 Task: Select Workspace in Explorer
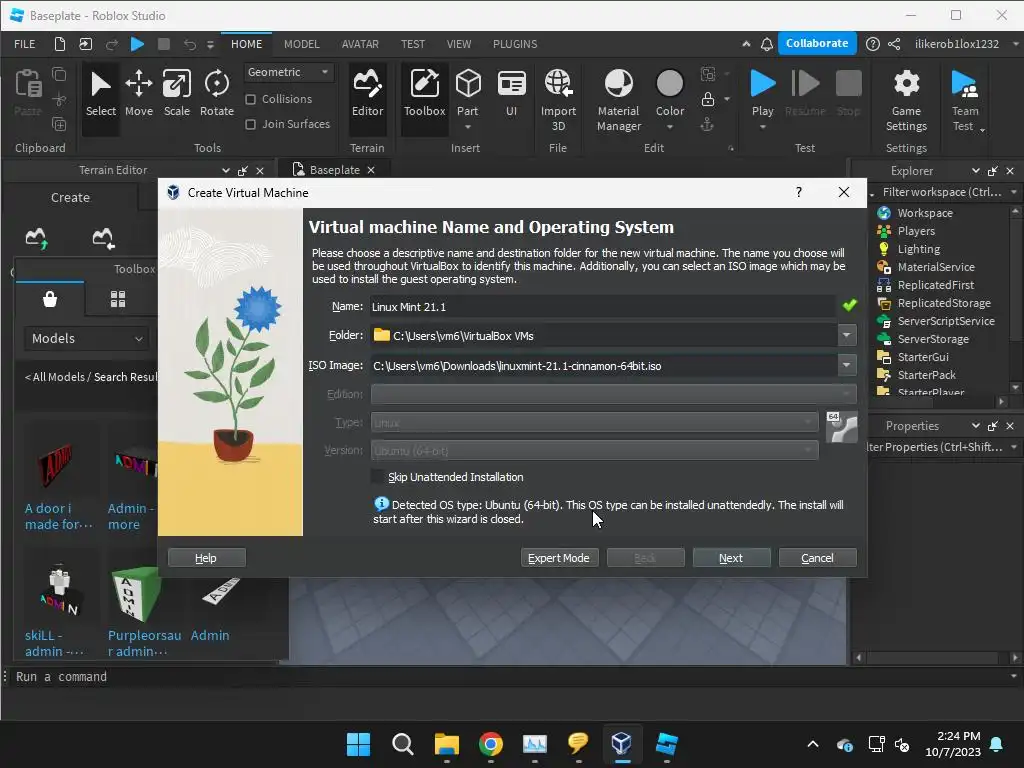coord(924,213)
